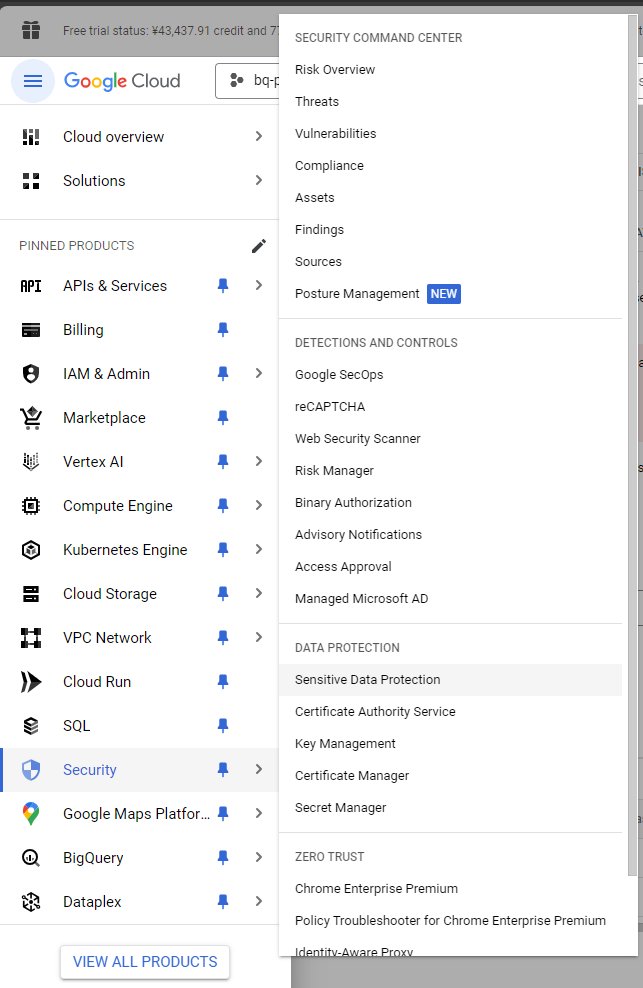Unpin Vertex AI
643x988 pixels.
(x=223, y=462)
